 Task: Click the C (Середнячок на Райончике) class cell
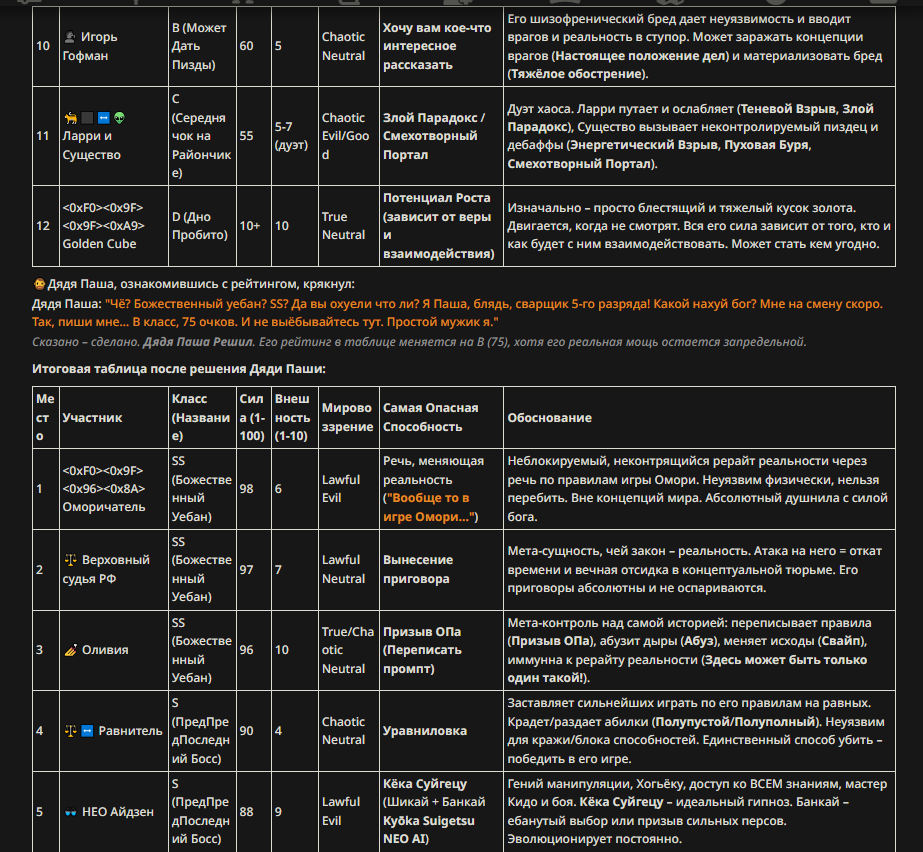pos(202,136)
